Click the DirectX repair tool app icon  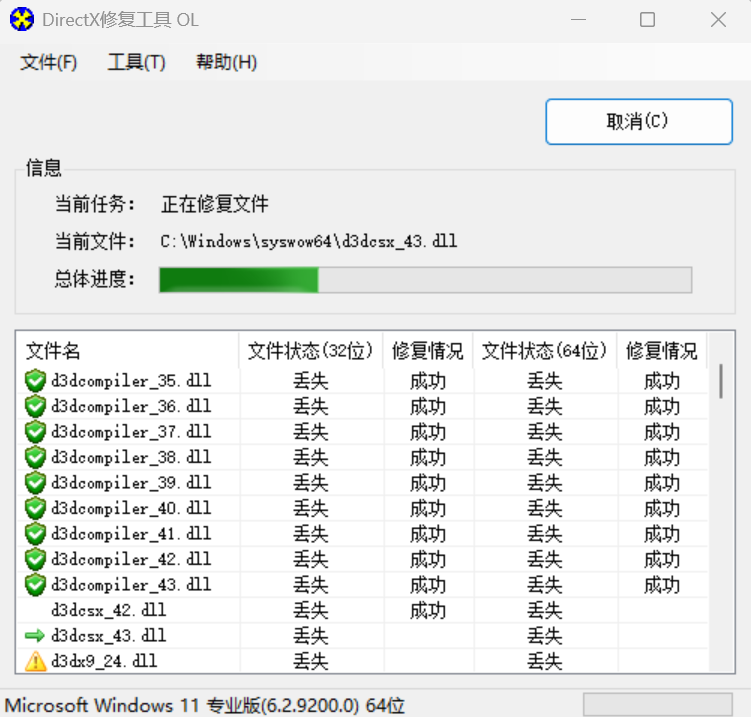click(22, 20)
